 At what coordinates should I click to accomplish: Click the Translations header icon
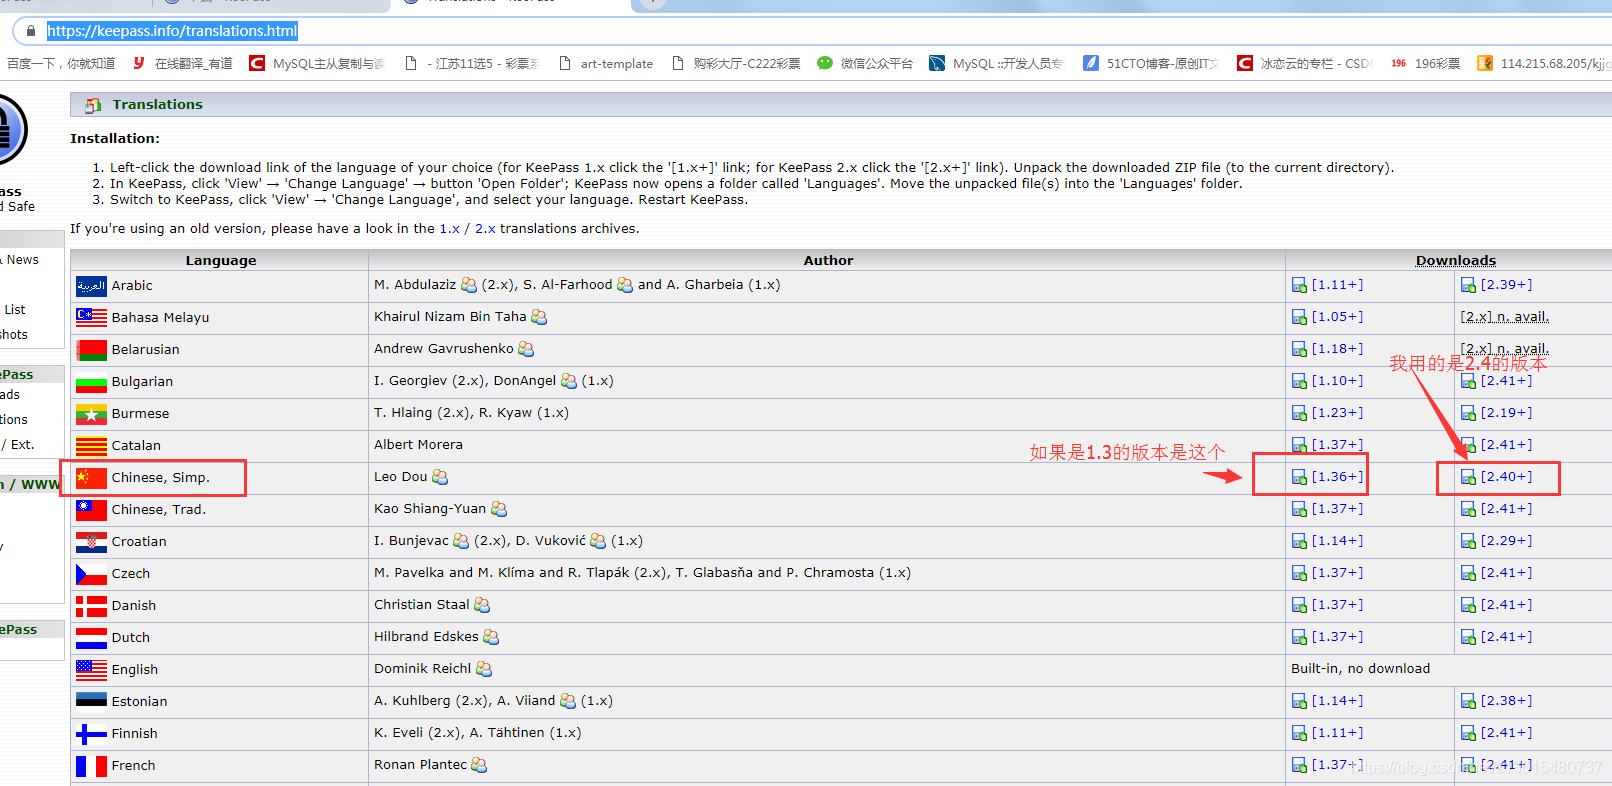(x=93, y=105)
